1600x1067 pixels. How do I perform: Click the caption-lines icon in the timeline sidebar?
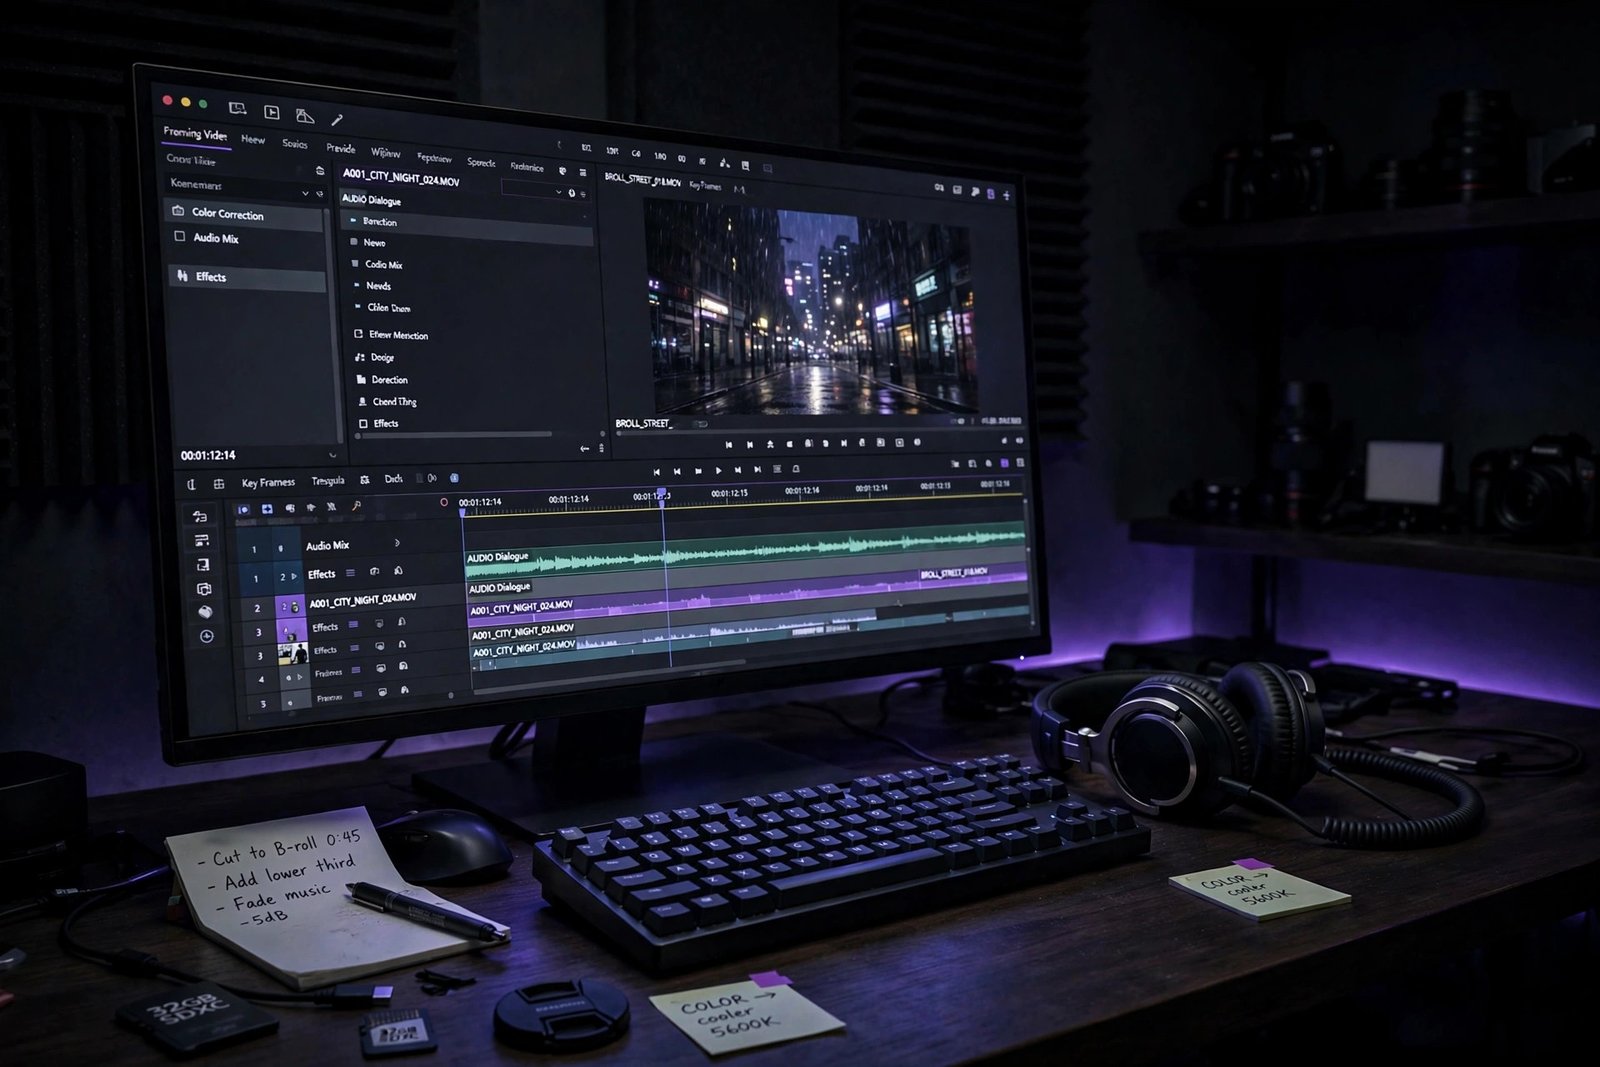(201, 541)
